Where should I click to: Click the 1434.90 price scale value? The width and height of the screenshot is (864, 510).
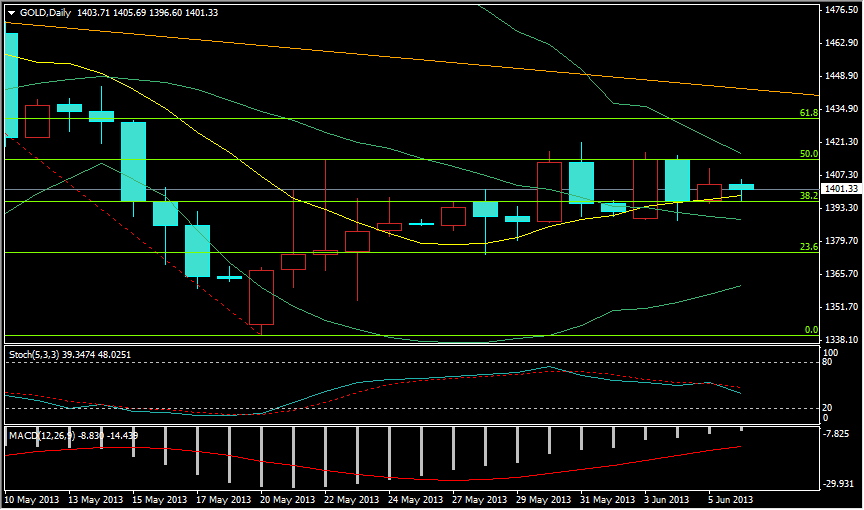tap(841, 108)
